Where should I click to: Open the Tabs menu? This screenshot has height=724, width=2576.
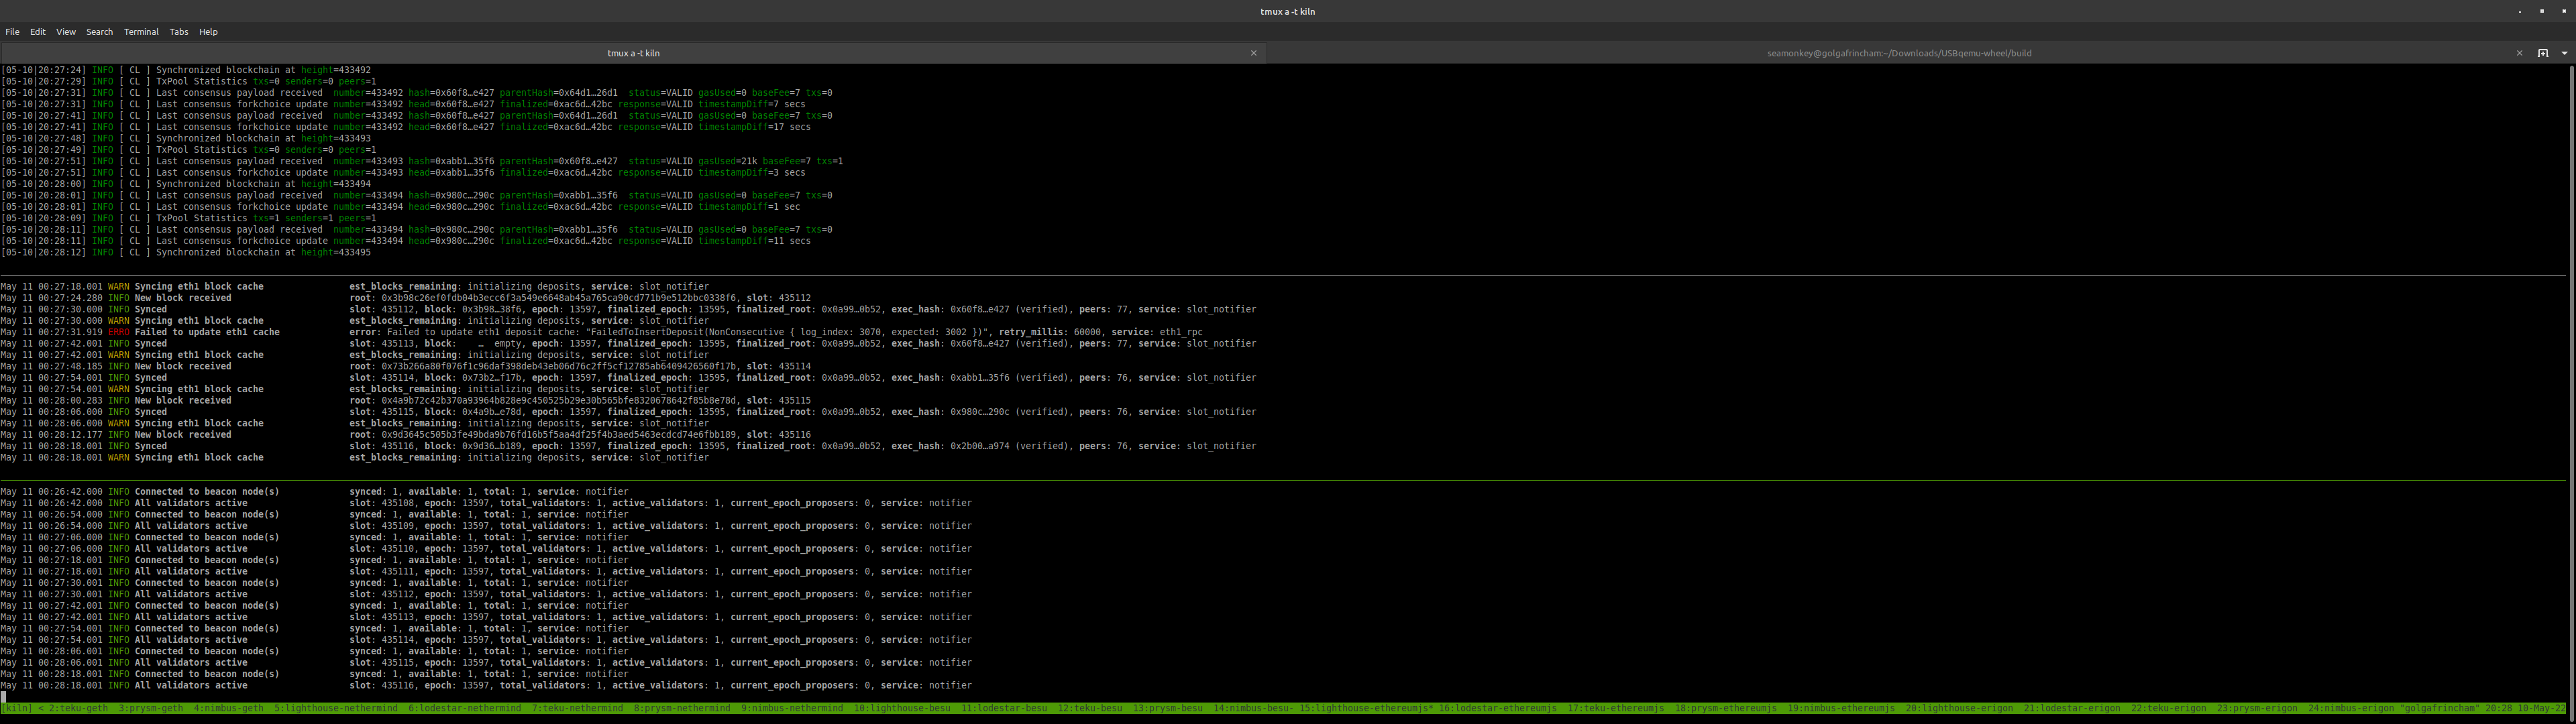point(179,32)
